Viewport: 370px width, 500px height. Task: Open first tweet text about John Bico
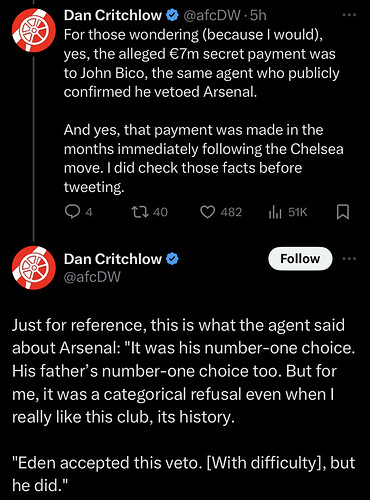202,63
